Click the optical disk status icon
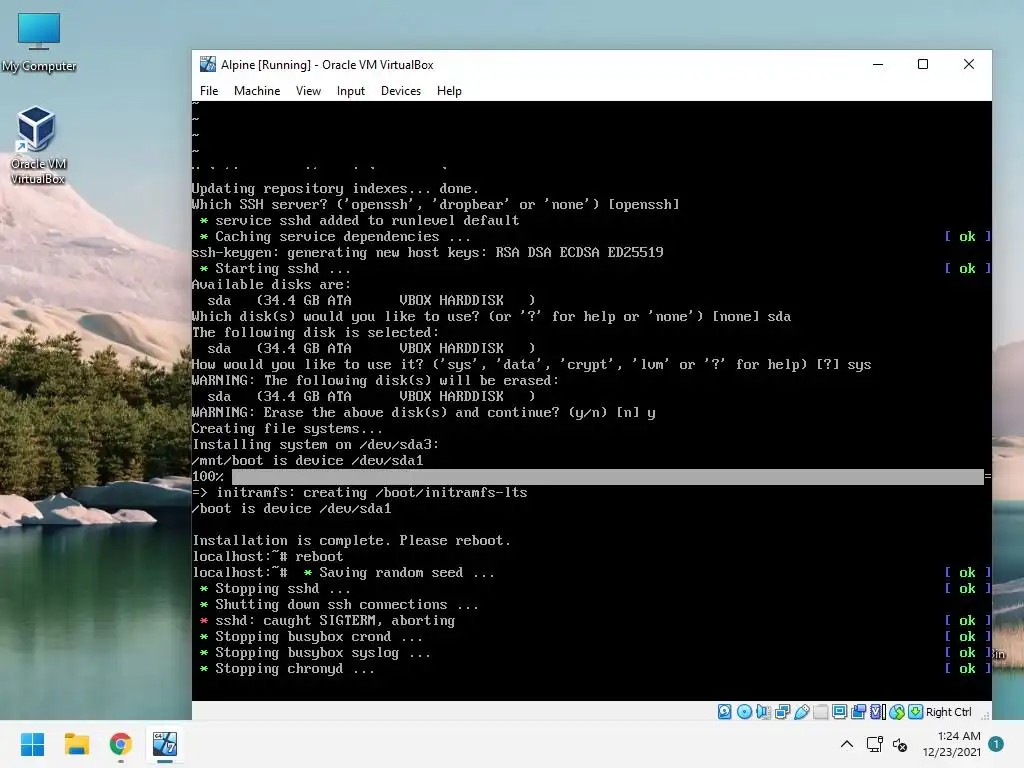This screenshot has width=1024, height=768. tap(744, 712)
